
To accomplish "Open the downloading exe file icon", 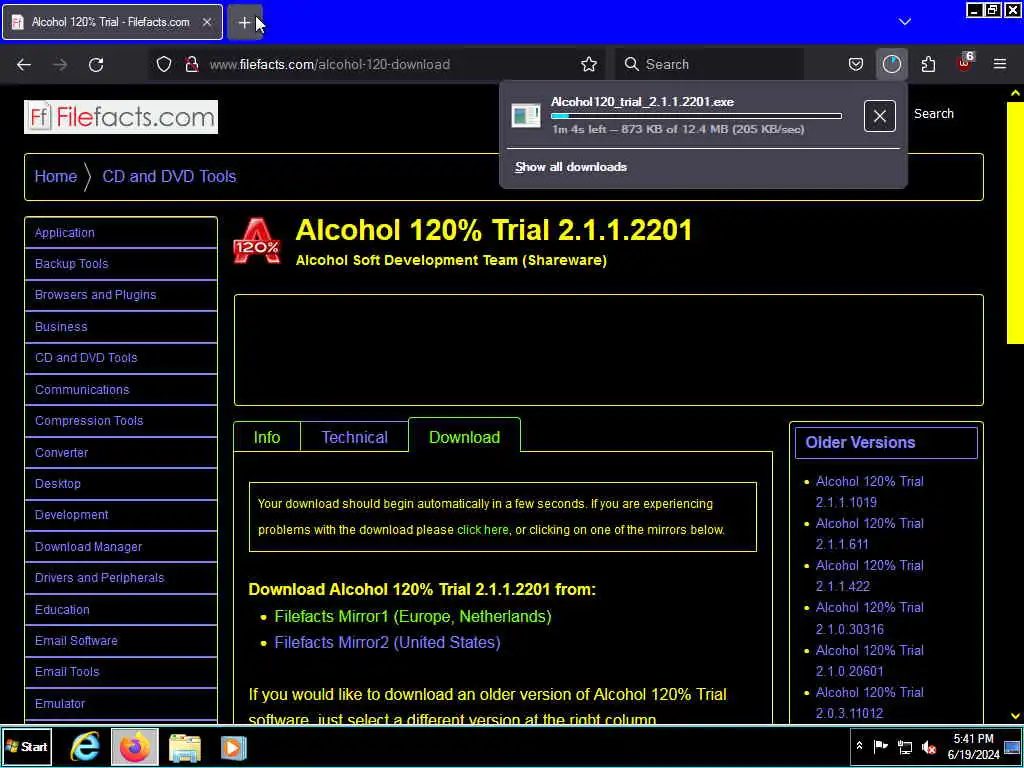I will click(x=526, y=116).
